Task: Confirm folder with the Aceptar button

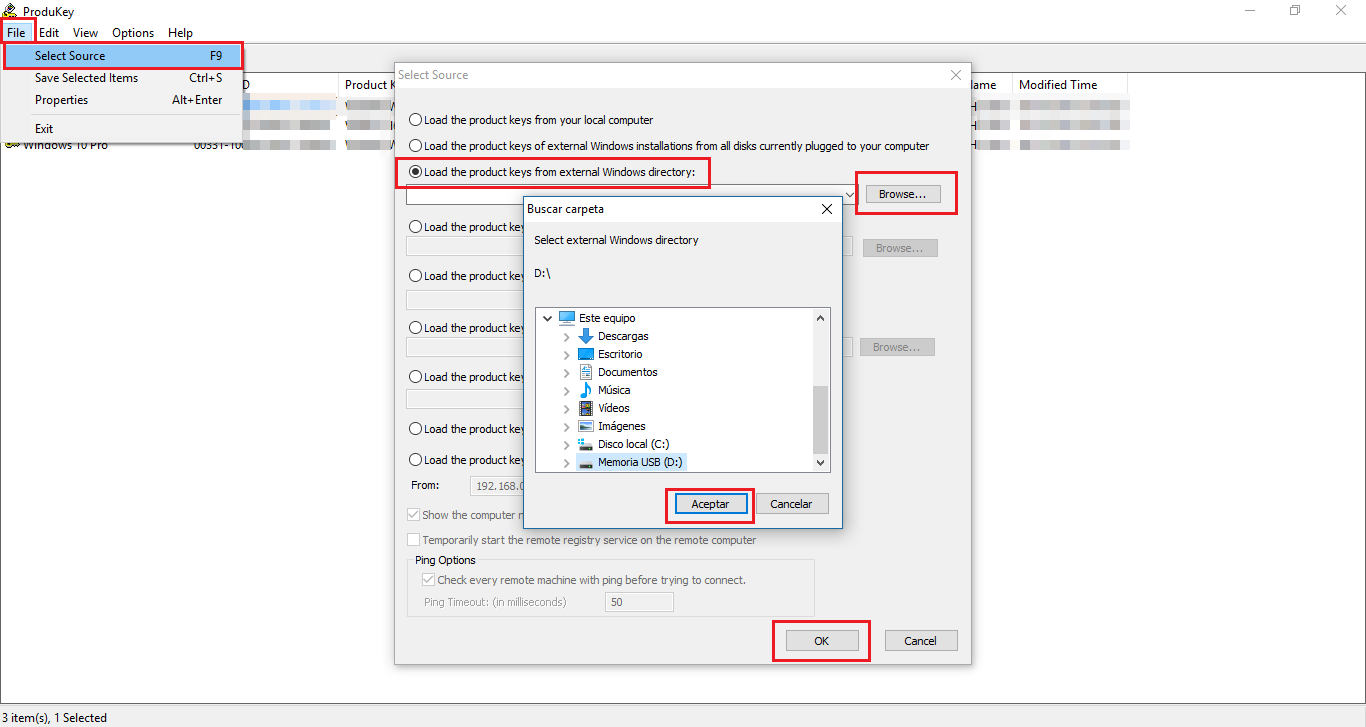Action: (710, 504)
